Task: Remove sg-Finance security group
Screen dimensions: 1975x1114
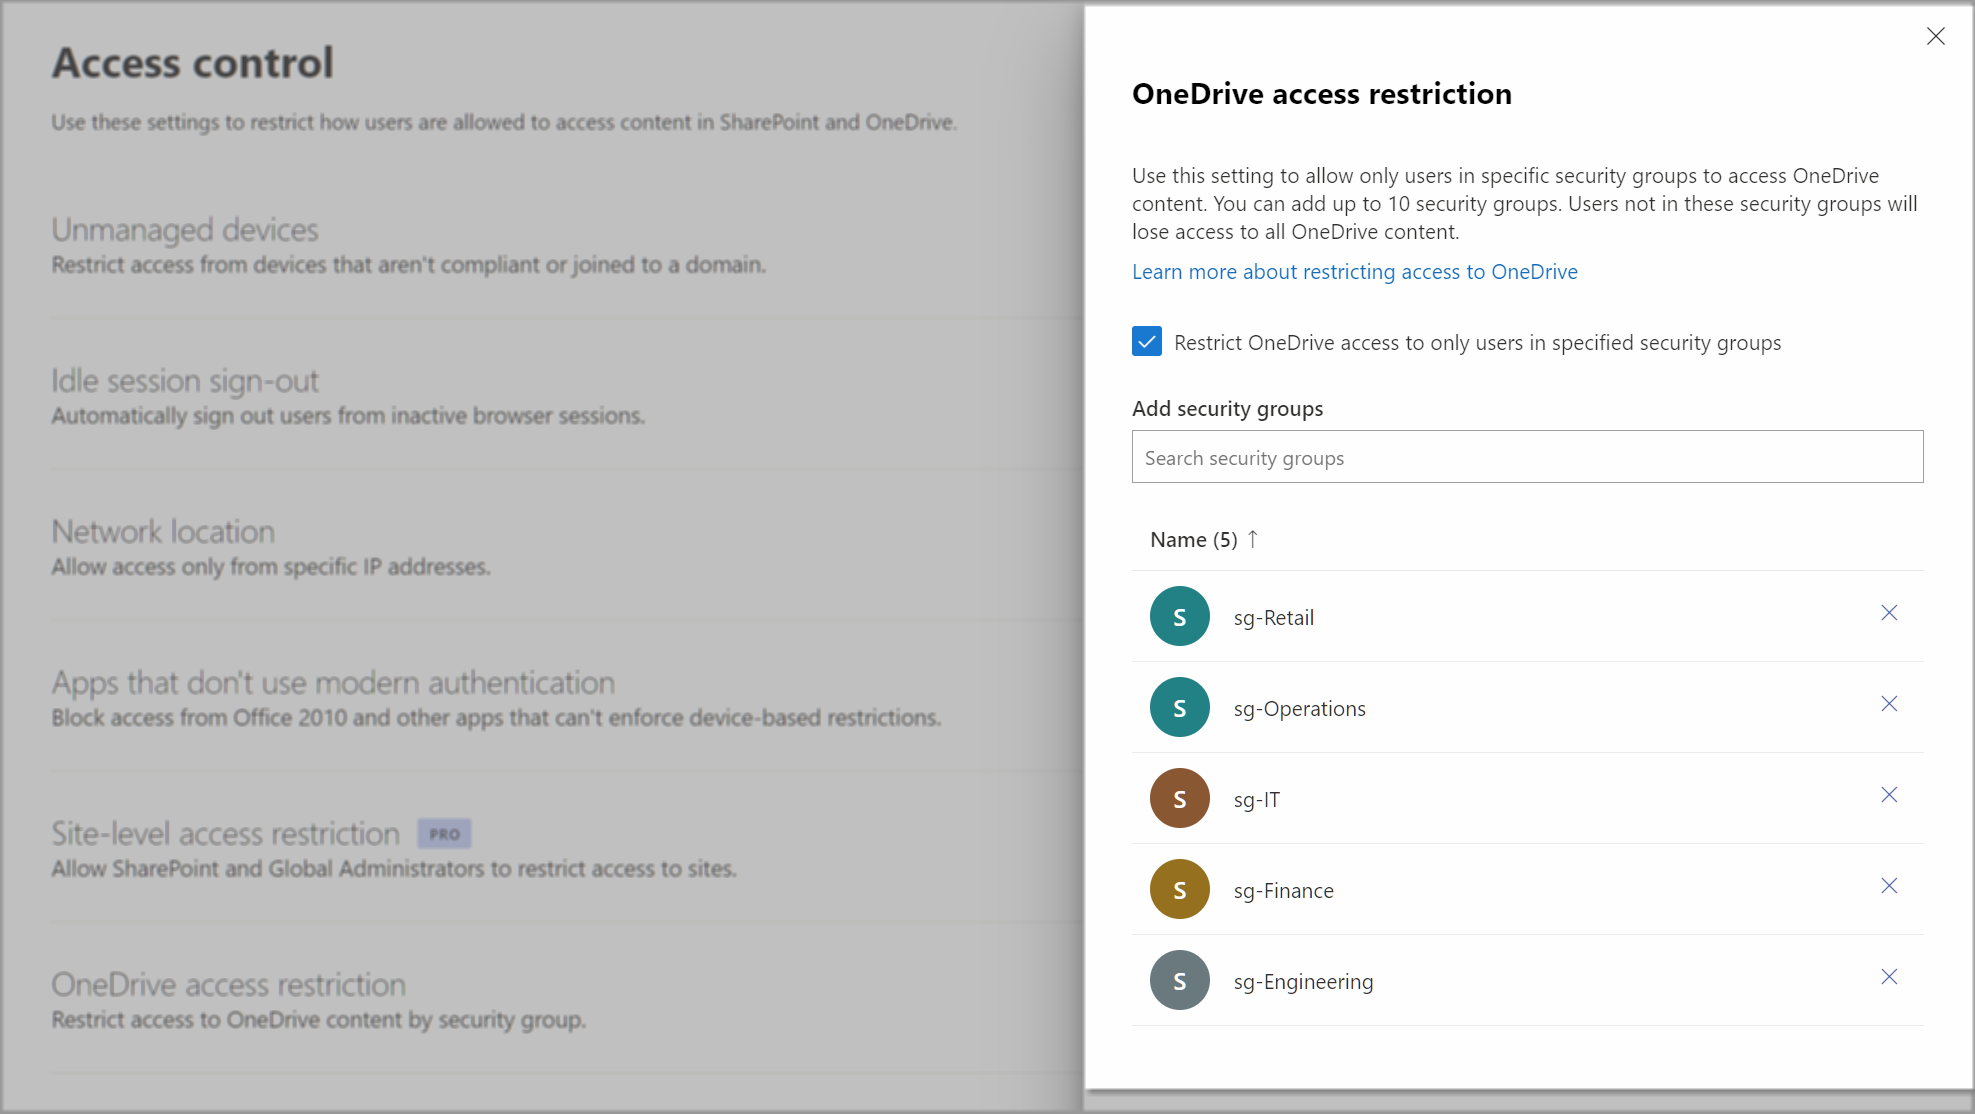Action: click(1889, 886)
